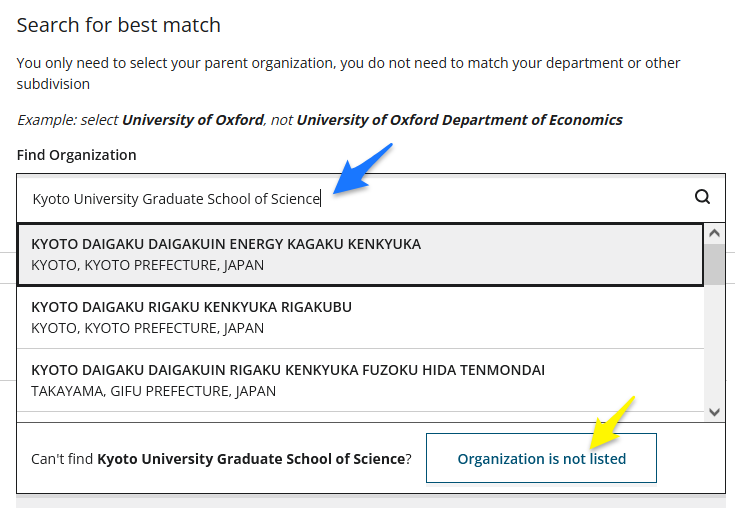Click location line under Rigaku Kenkyuka Rigakubu

click(x=147, y=328)
